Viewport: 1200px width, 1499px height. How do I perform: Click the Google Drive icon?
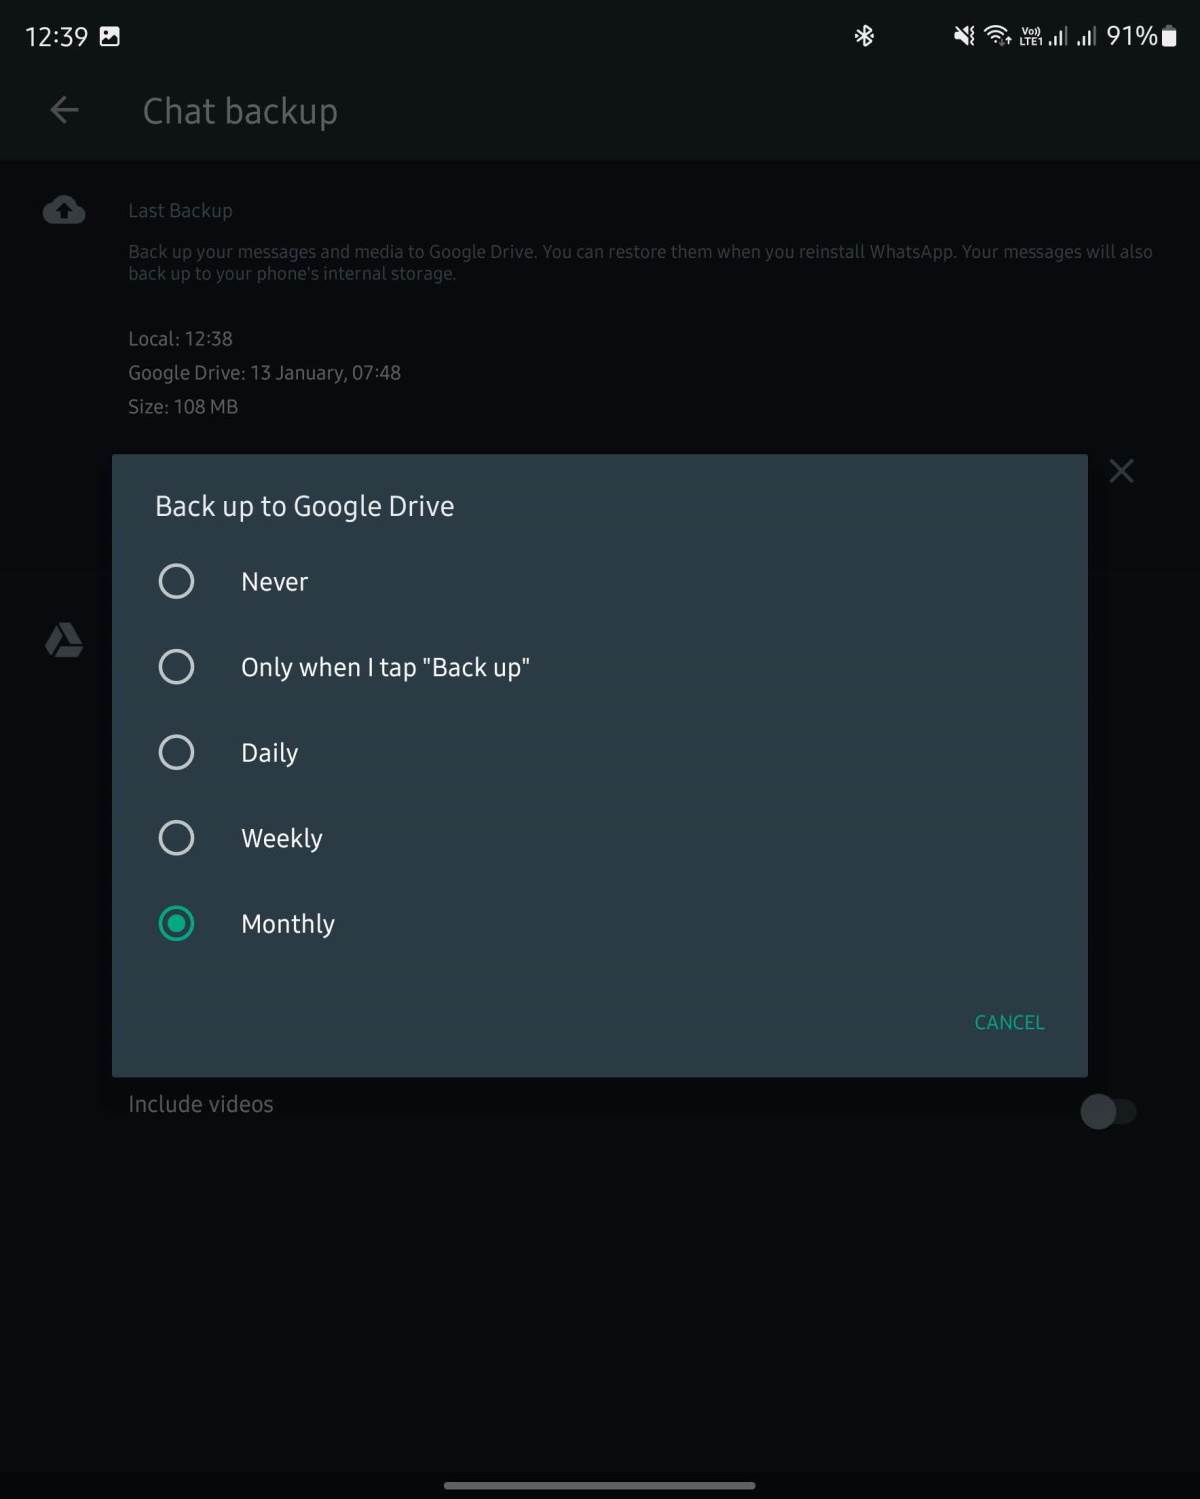(x=63, y=641)
